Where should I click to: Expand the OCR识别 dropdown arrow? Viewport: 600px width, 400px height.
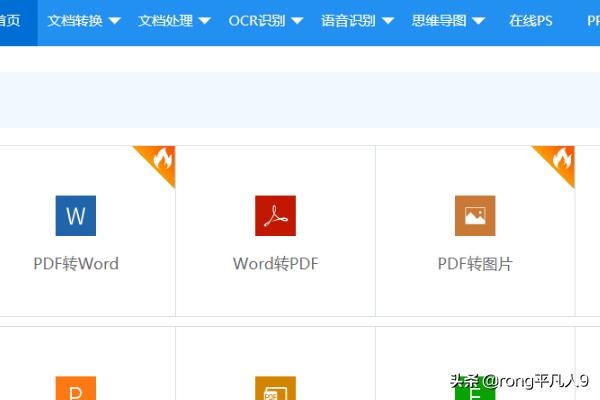(x=297, y=21)
